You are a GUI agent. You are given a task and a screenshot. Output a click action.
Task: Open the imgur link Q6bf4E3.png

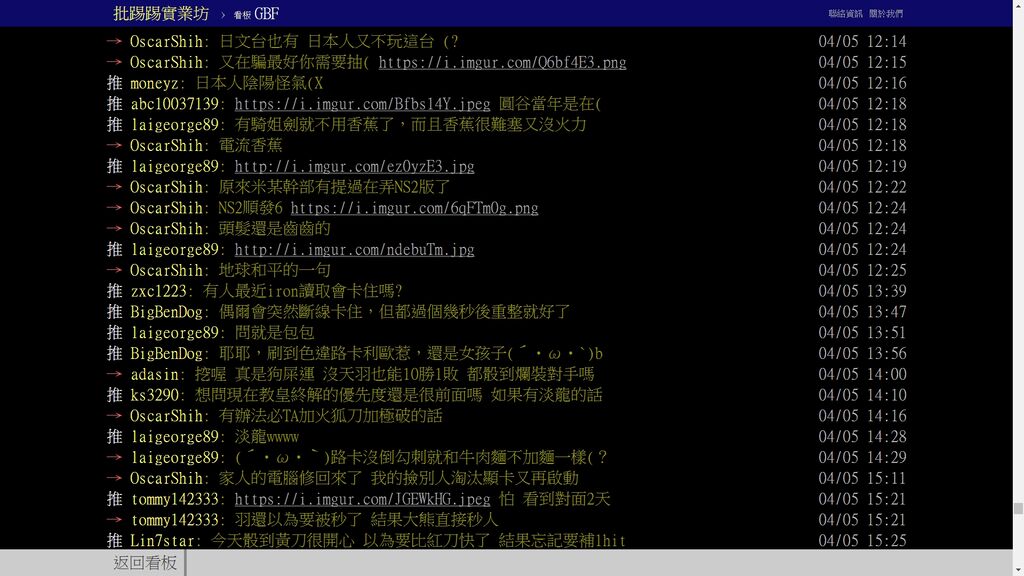pos(502,62)
